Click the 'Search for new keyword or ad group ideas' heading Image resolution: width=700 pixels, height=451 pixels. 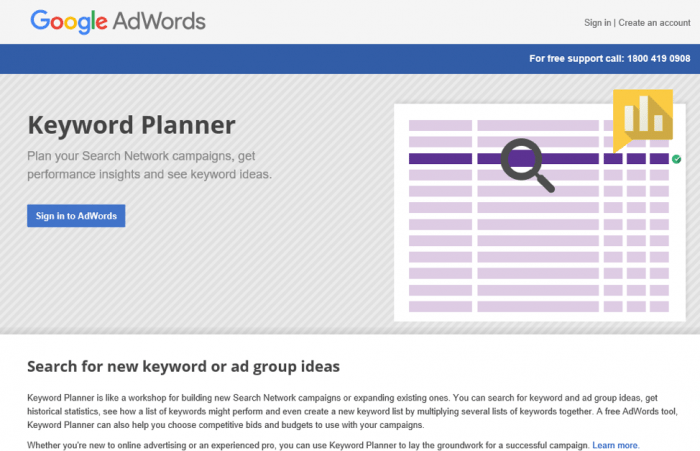click(183, 367)
